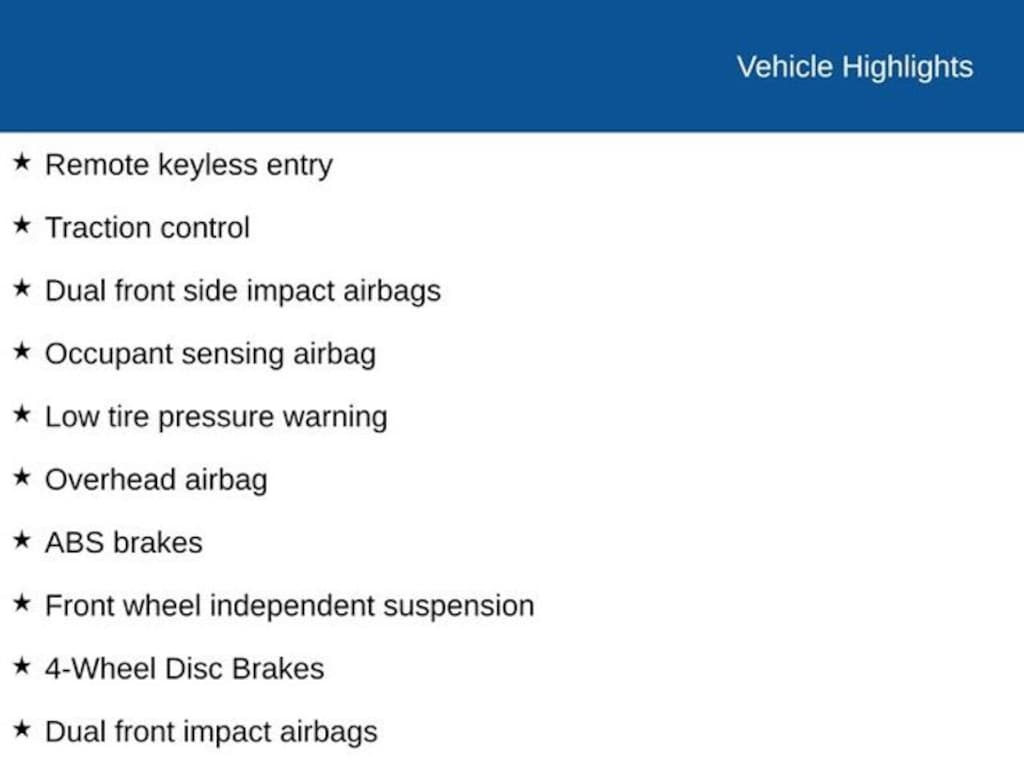
Task: Select the ABS brakes list entry
Action: click(123, 543)
